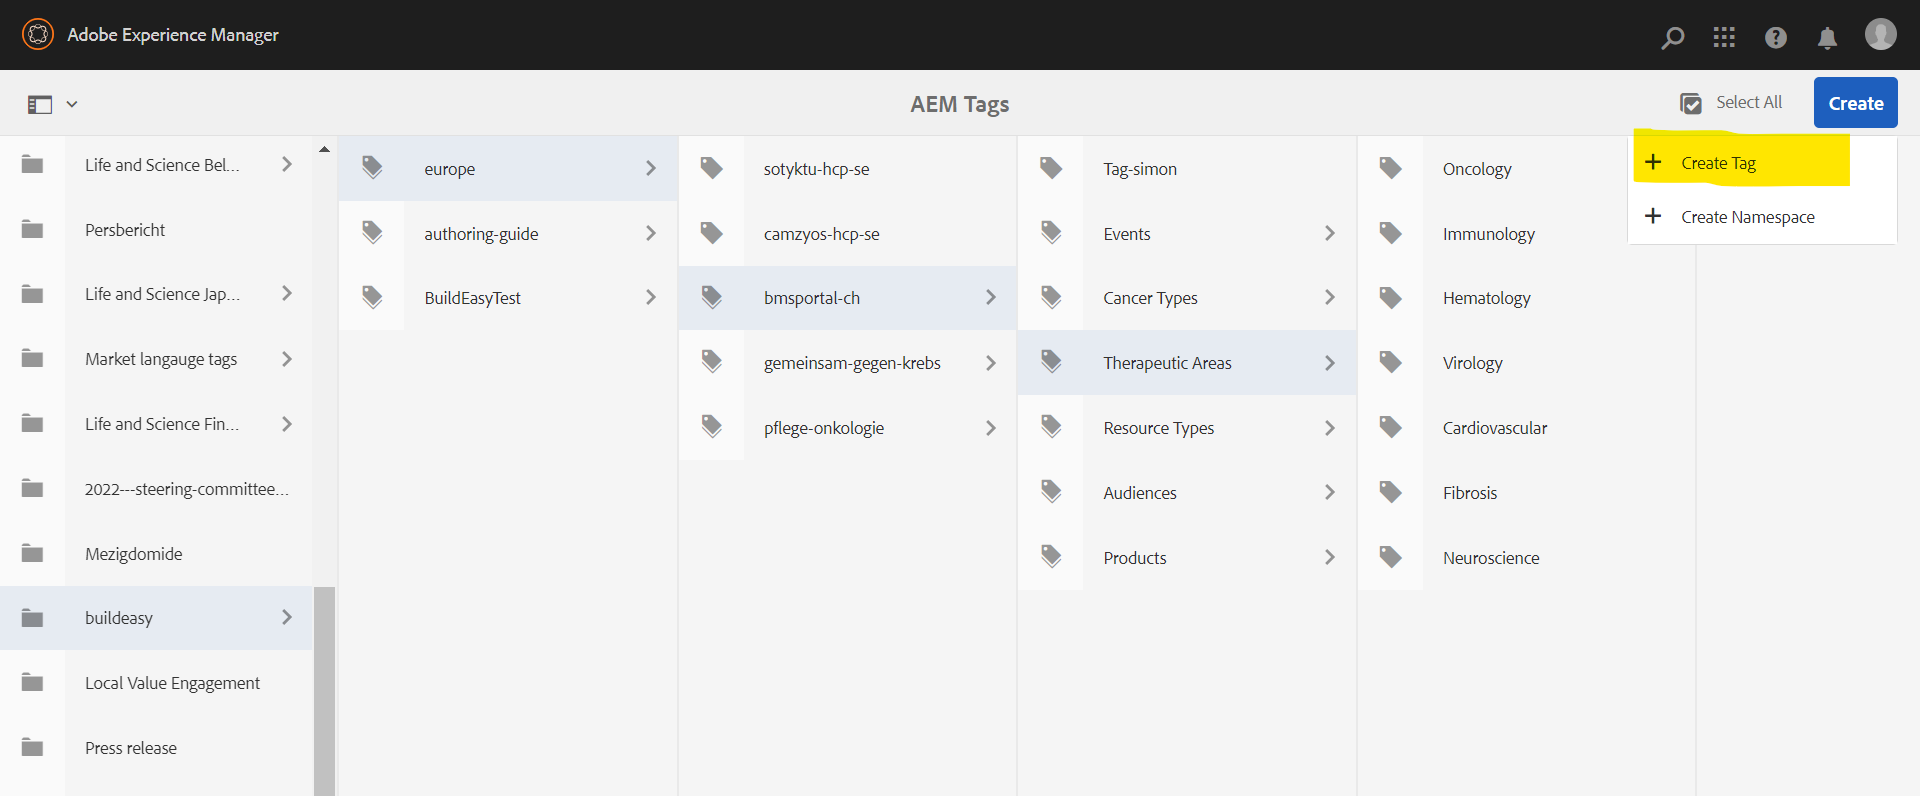Click the tag icon beside Cancer Types
Image resolution: width=1920 pixels, height=796 pixels.
[x=1051, y=296]
